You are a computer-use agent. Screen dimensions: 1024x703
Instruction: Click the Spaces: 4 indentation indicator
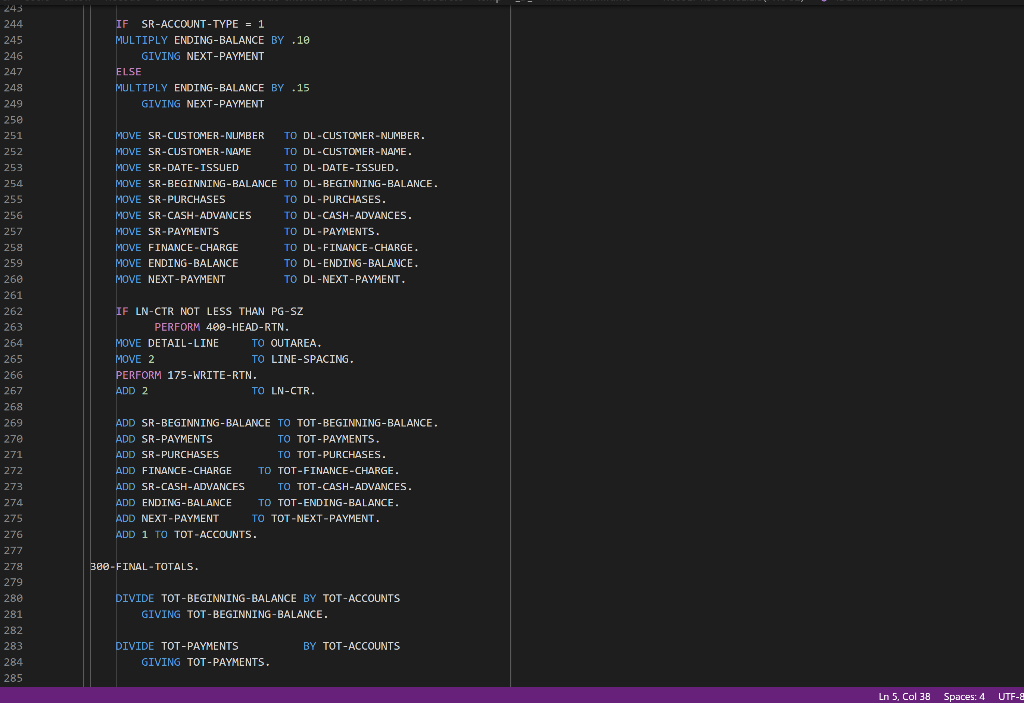tap(963, 696)
